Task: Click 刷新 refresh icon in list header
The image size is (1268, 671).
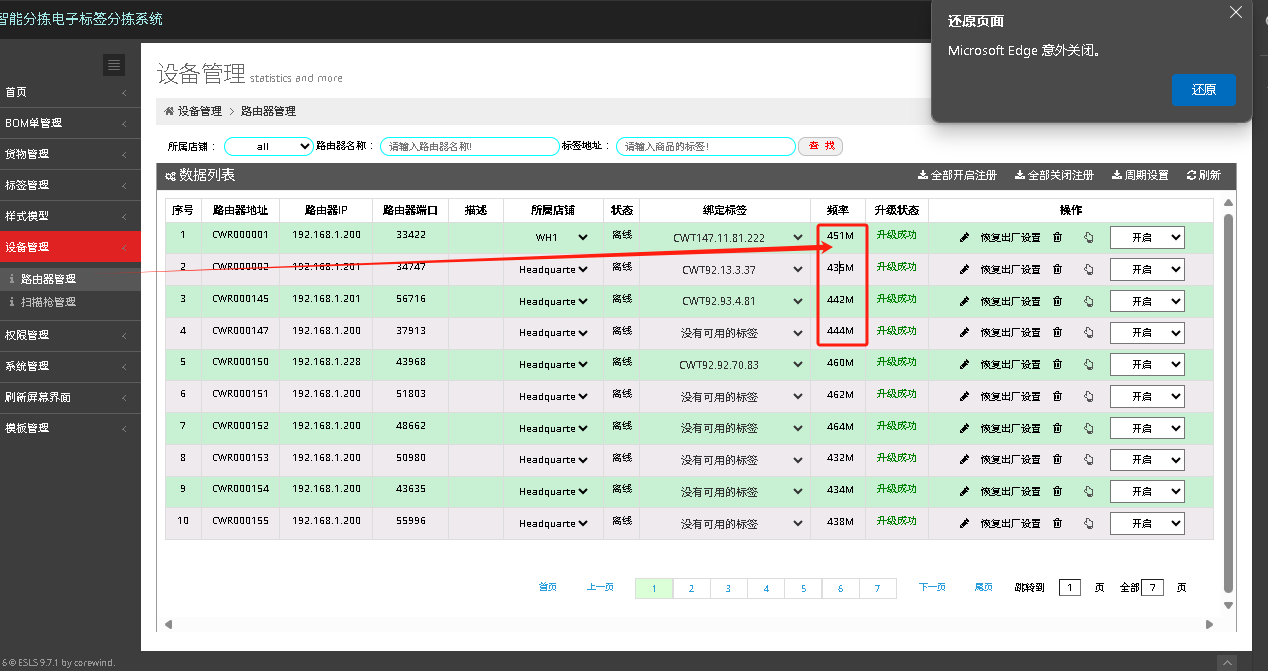Action: point(1203,175)
